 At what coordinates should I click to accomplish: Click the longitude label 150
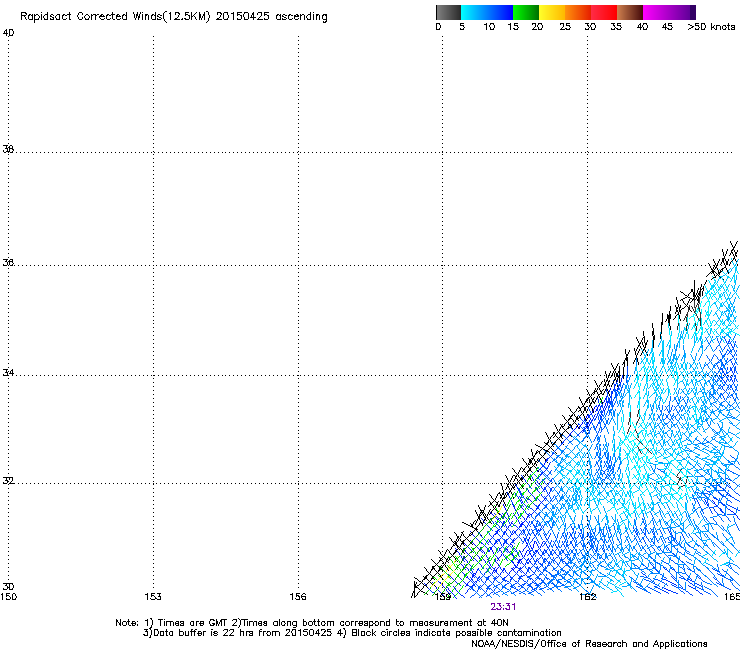(x=8, y=597)
